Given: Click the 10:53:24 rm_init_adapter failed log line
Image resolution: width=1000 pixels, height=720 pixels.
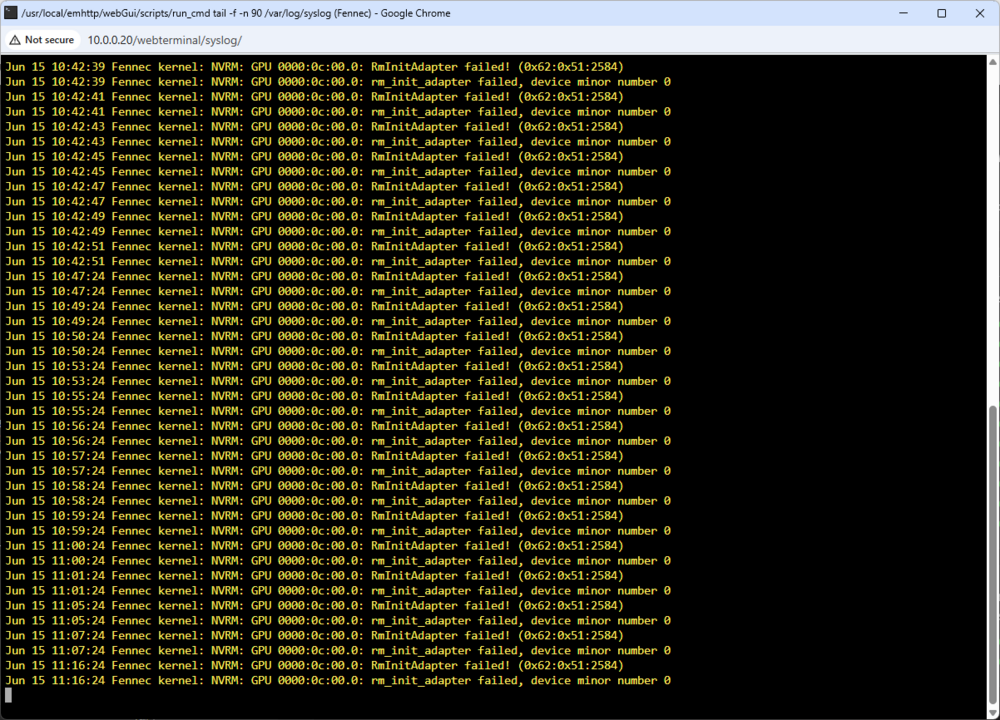Looking at the screenshot, I should click(338, 381).
